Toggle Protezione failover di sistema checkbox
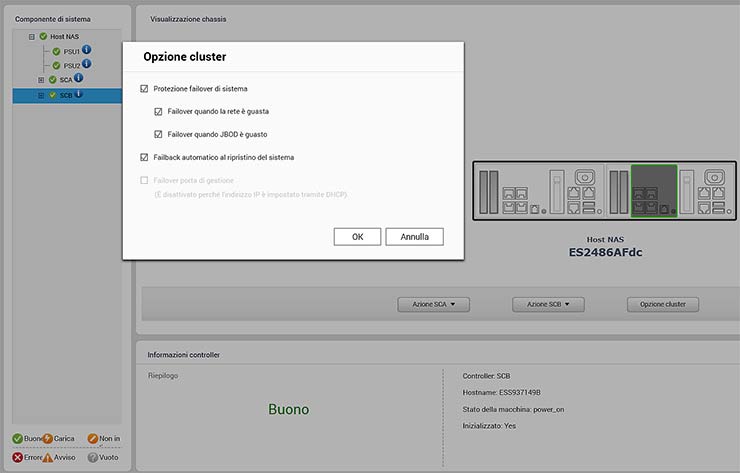This screenshot has width=740, height=473. click(x=145, y=89)
